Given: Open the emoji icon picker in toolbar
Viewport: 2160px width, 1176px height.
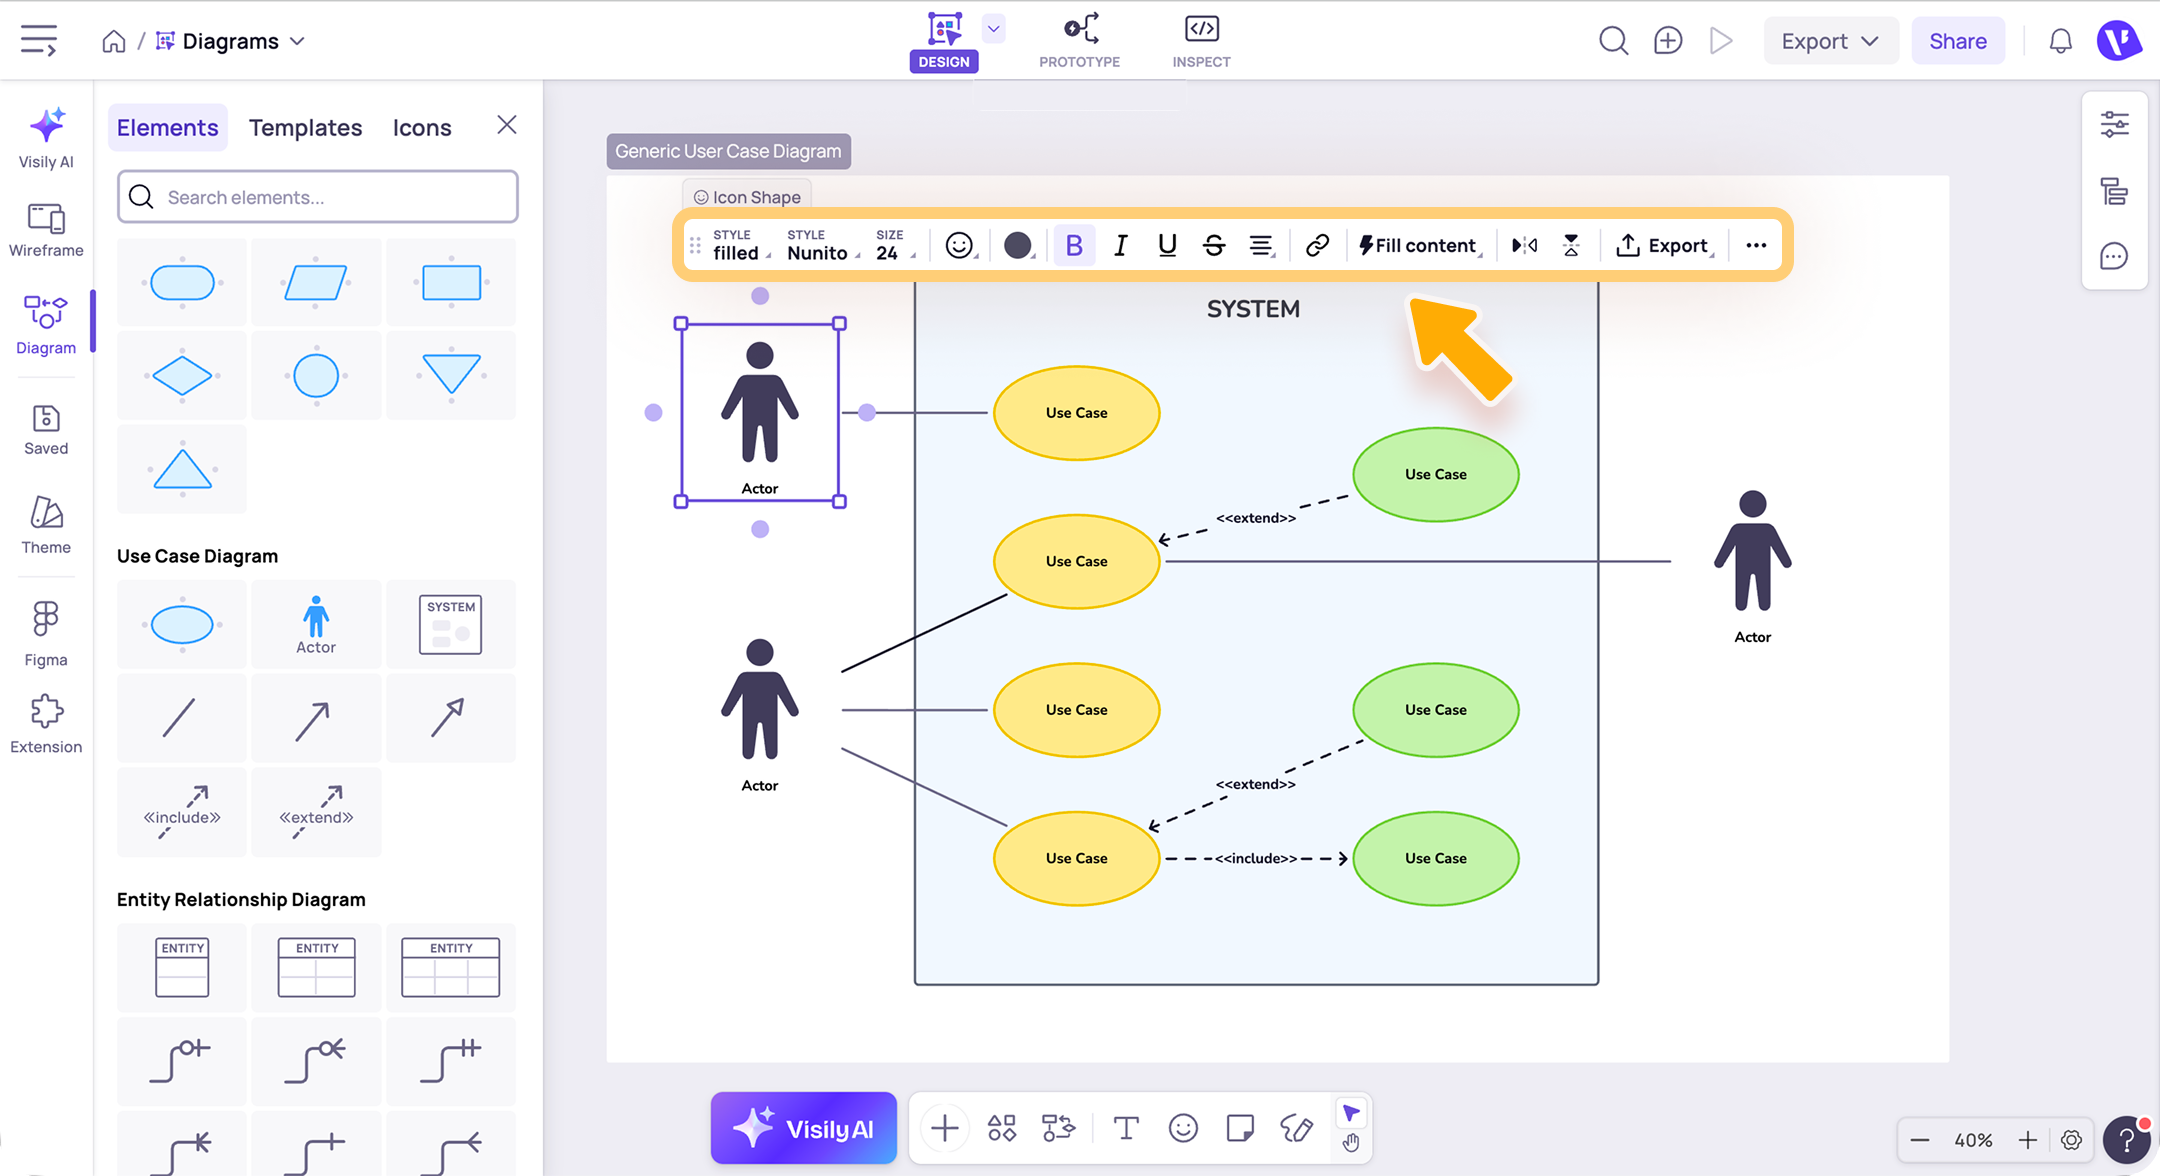Looking at the screenshot, I should (x=959, y=245).
